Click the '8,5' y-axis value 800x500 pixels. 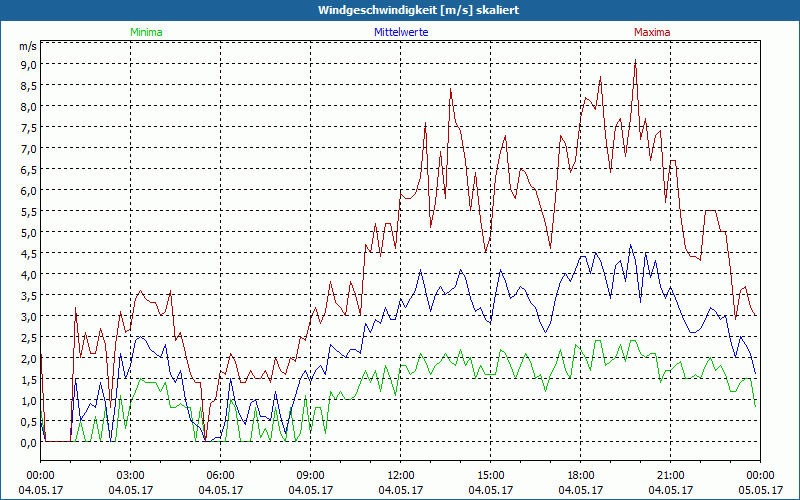click(28, 85)
